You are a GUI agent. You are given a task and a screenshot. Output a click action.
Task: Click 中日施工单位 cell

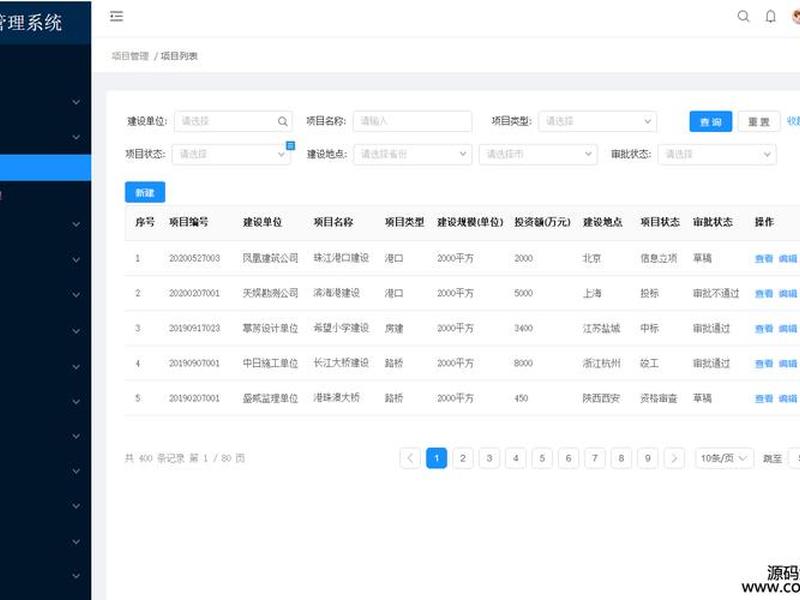(270, 363)
